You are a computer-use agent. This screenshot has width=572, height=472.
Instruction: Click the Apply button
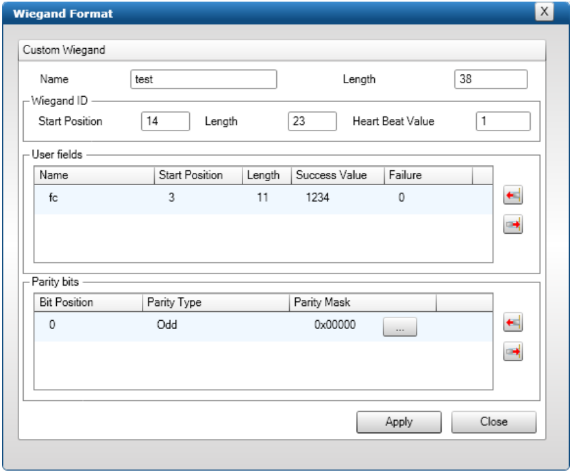[399, 422]
